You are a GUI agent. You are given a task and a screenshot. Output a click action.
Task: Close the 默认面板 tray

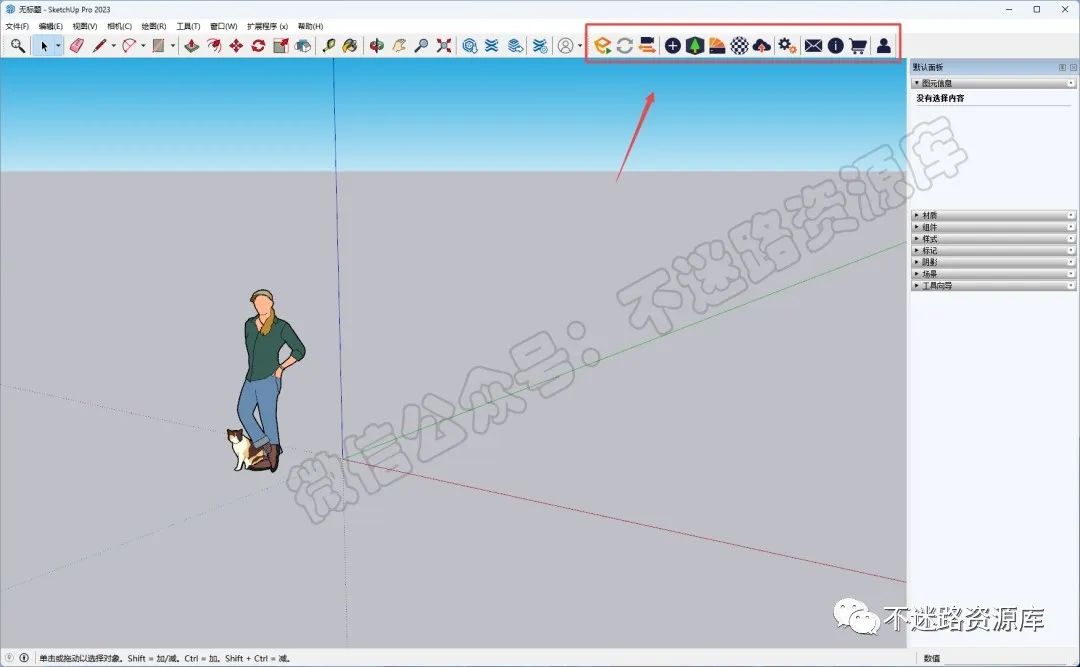point(1073,67)
